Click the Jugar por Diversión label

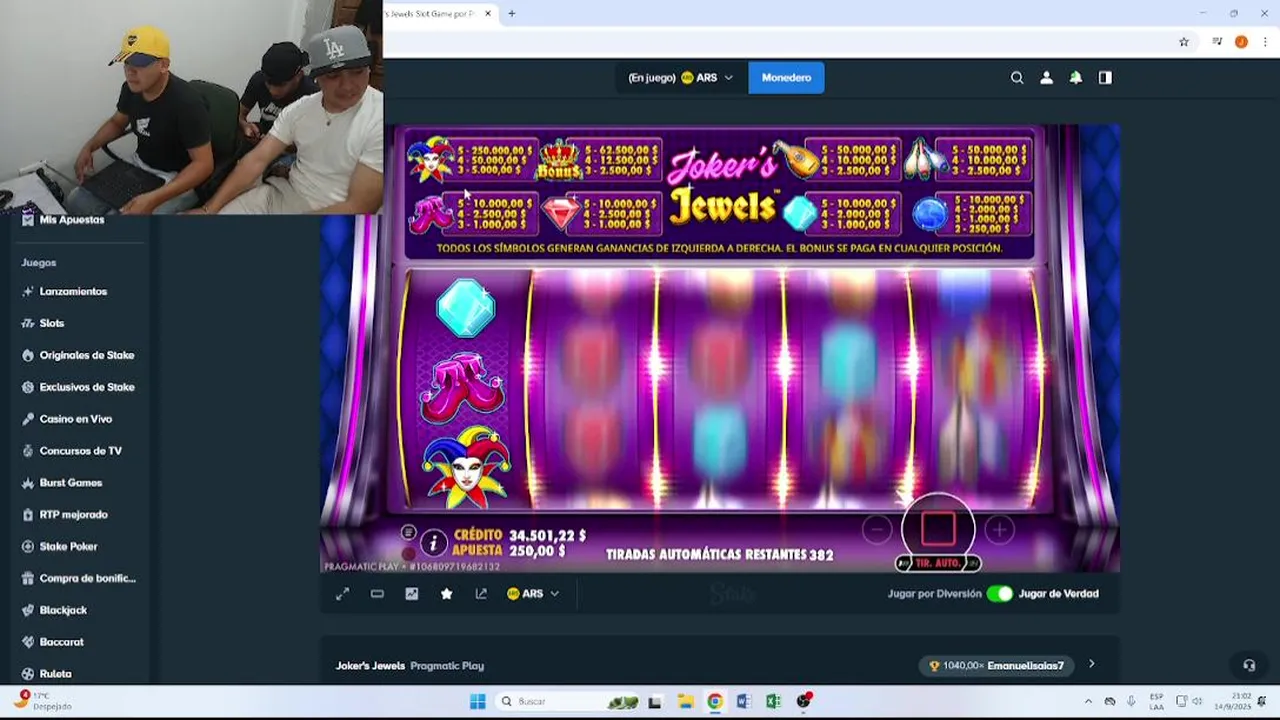(933, 594)
